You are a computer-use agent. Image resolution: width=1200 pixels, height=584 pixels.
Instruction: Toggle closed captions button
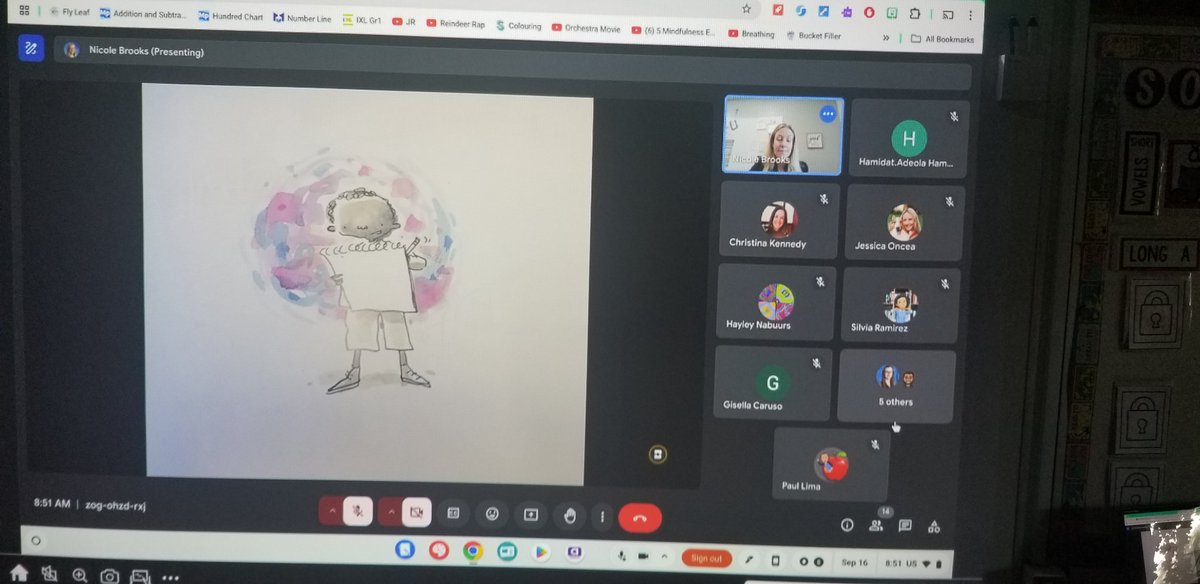(453, 513)
